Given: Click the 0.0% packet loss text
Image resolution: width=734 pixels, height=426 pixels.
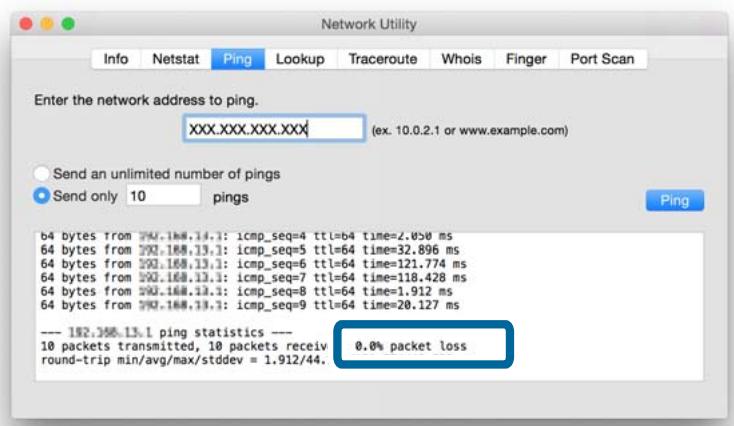Looking at the screenshot, I should coord(411,346).
